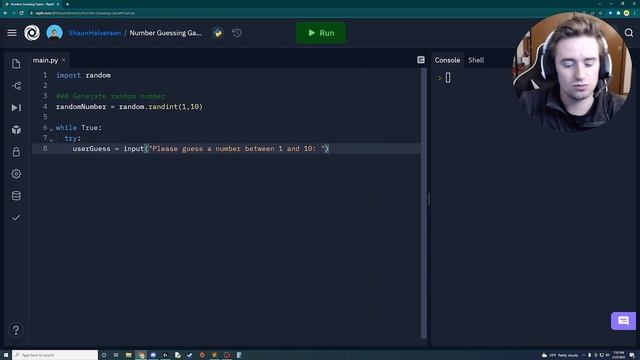Click the Number Guessing Game repl title

(166, 33)
